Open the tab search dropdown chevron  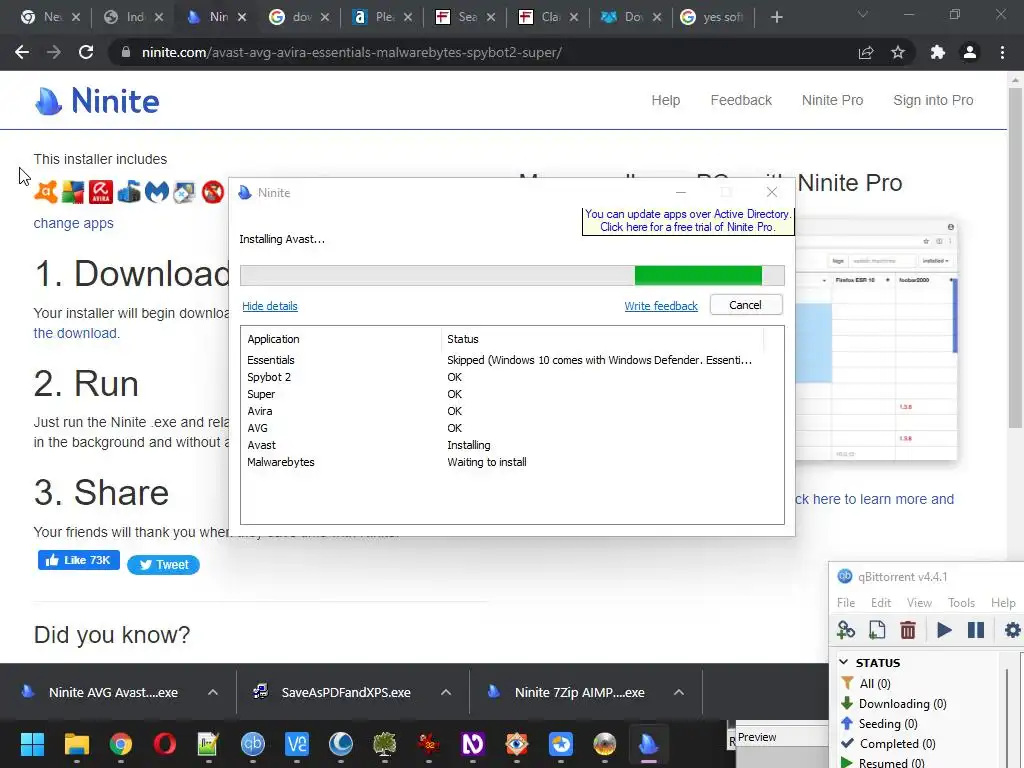pos(863,14)
